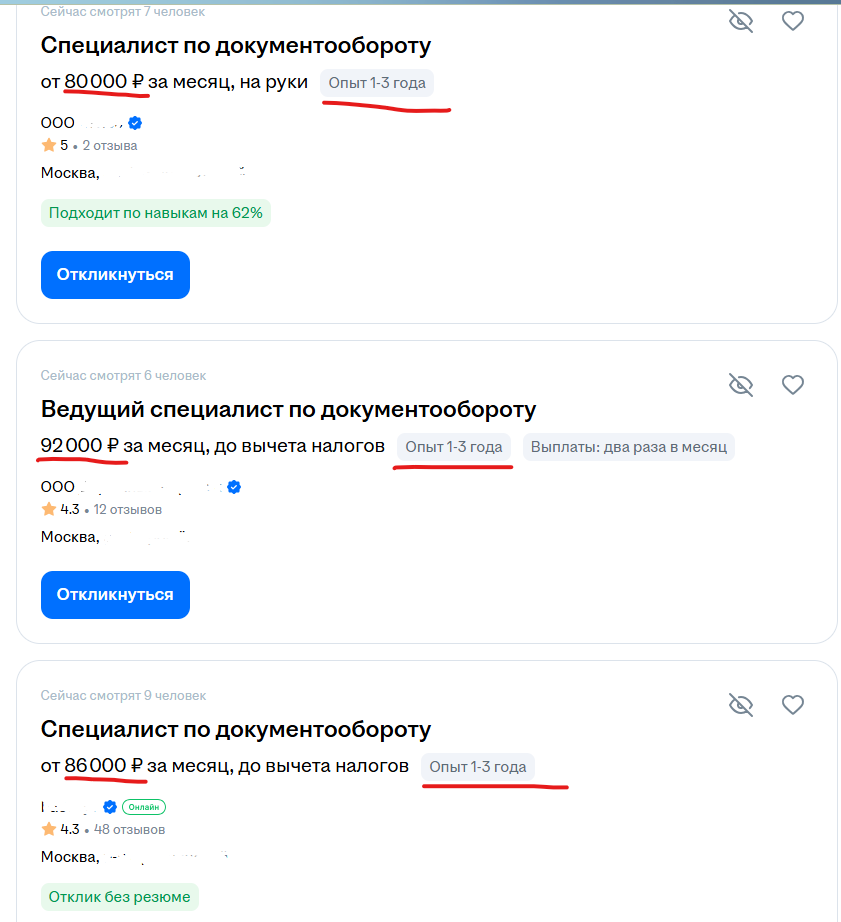Open the 12 отзывов reviews link
Screen dimensions: 841x922
point(128,509)
